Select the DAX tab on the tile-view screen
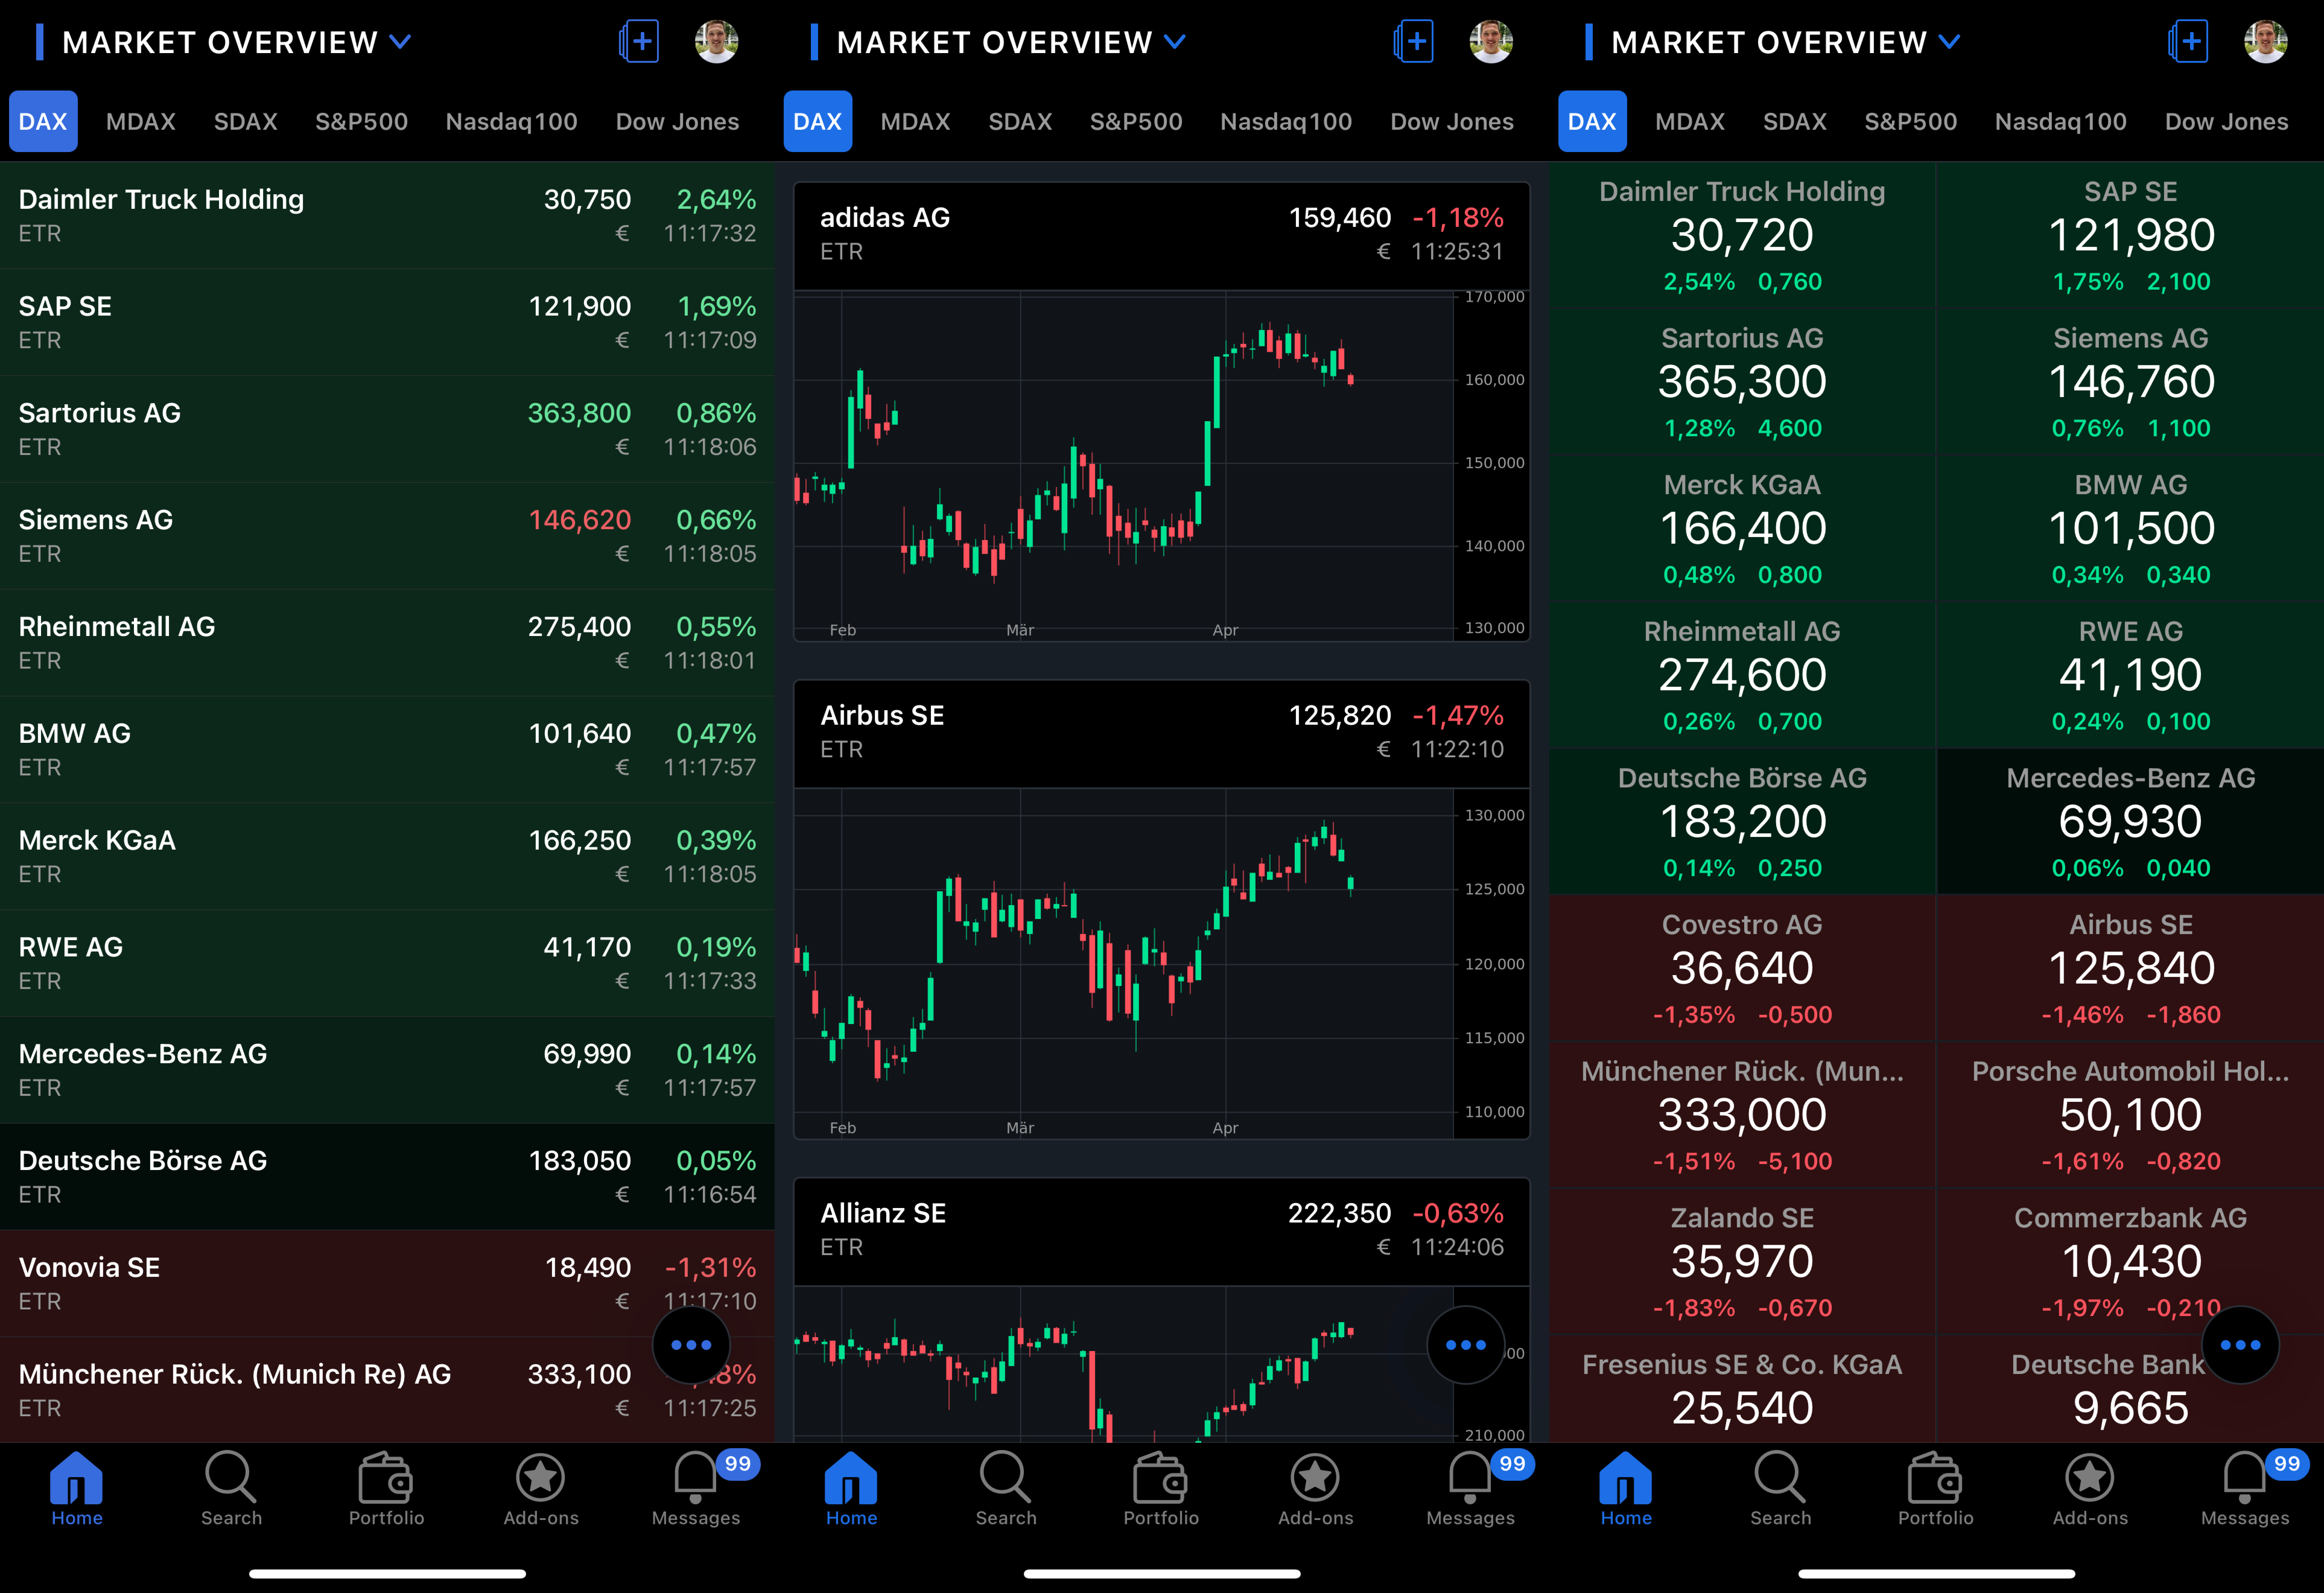Screen dimensions: 2324x1593 point(1592,122)
